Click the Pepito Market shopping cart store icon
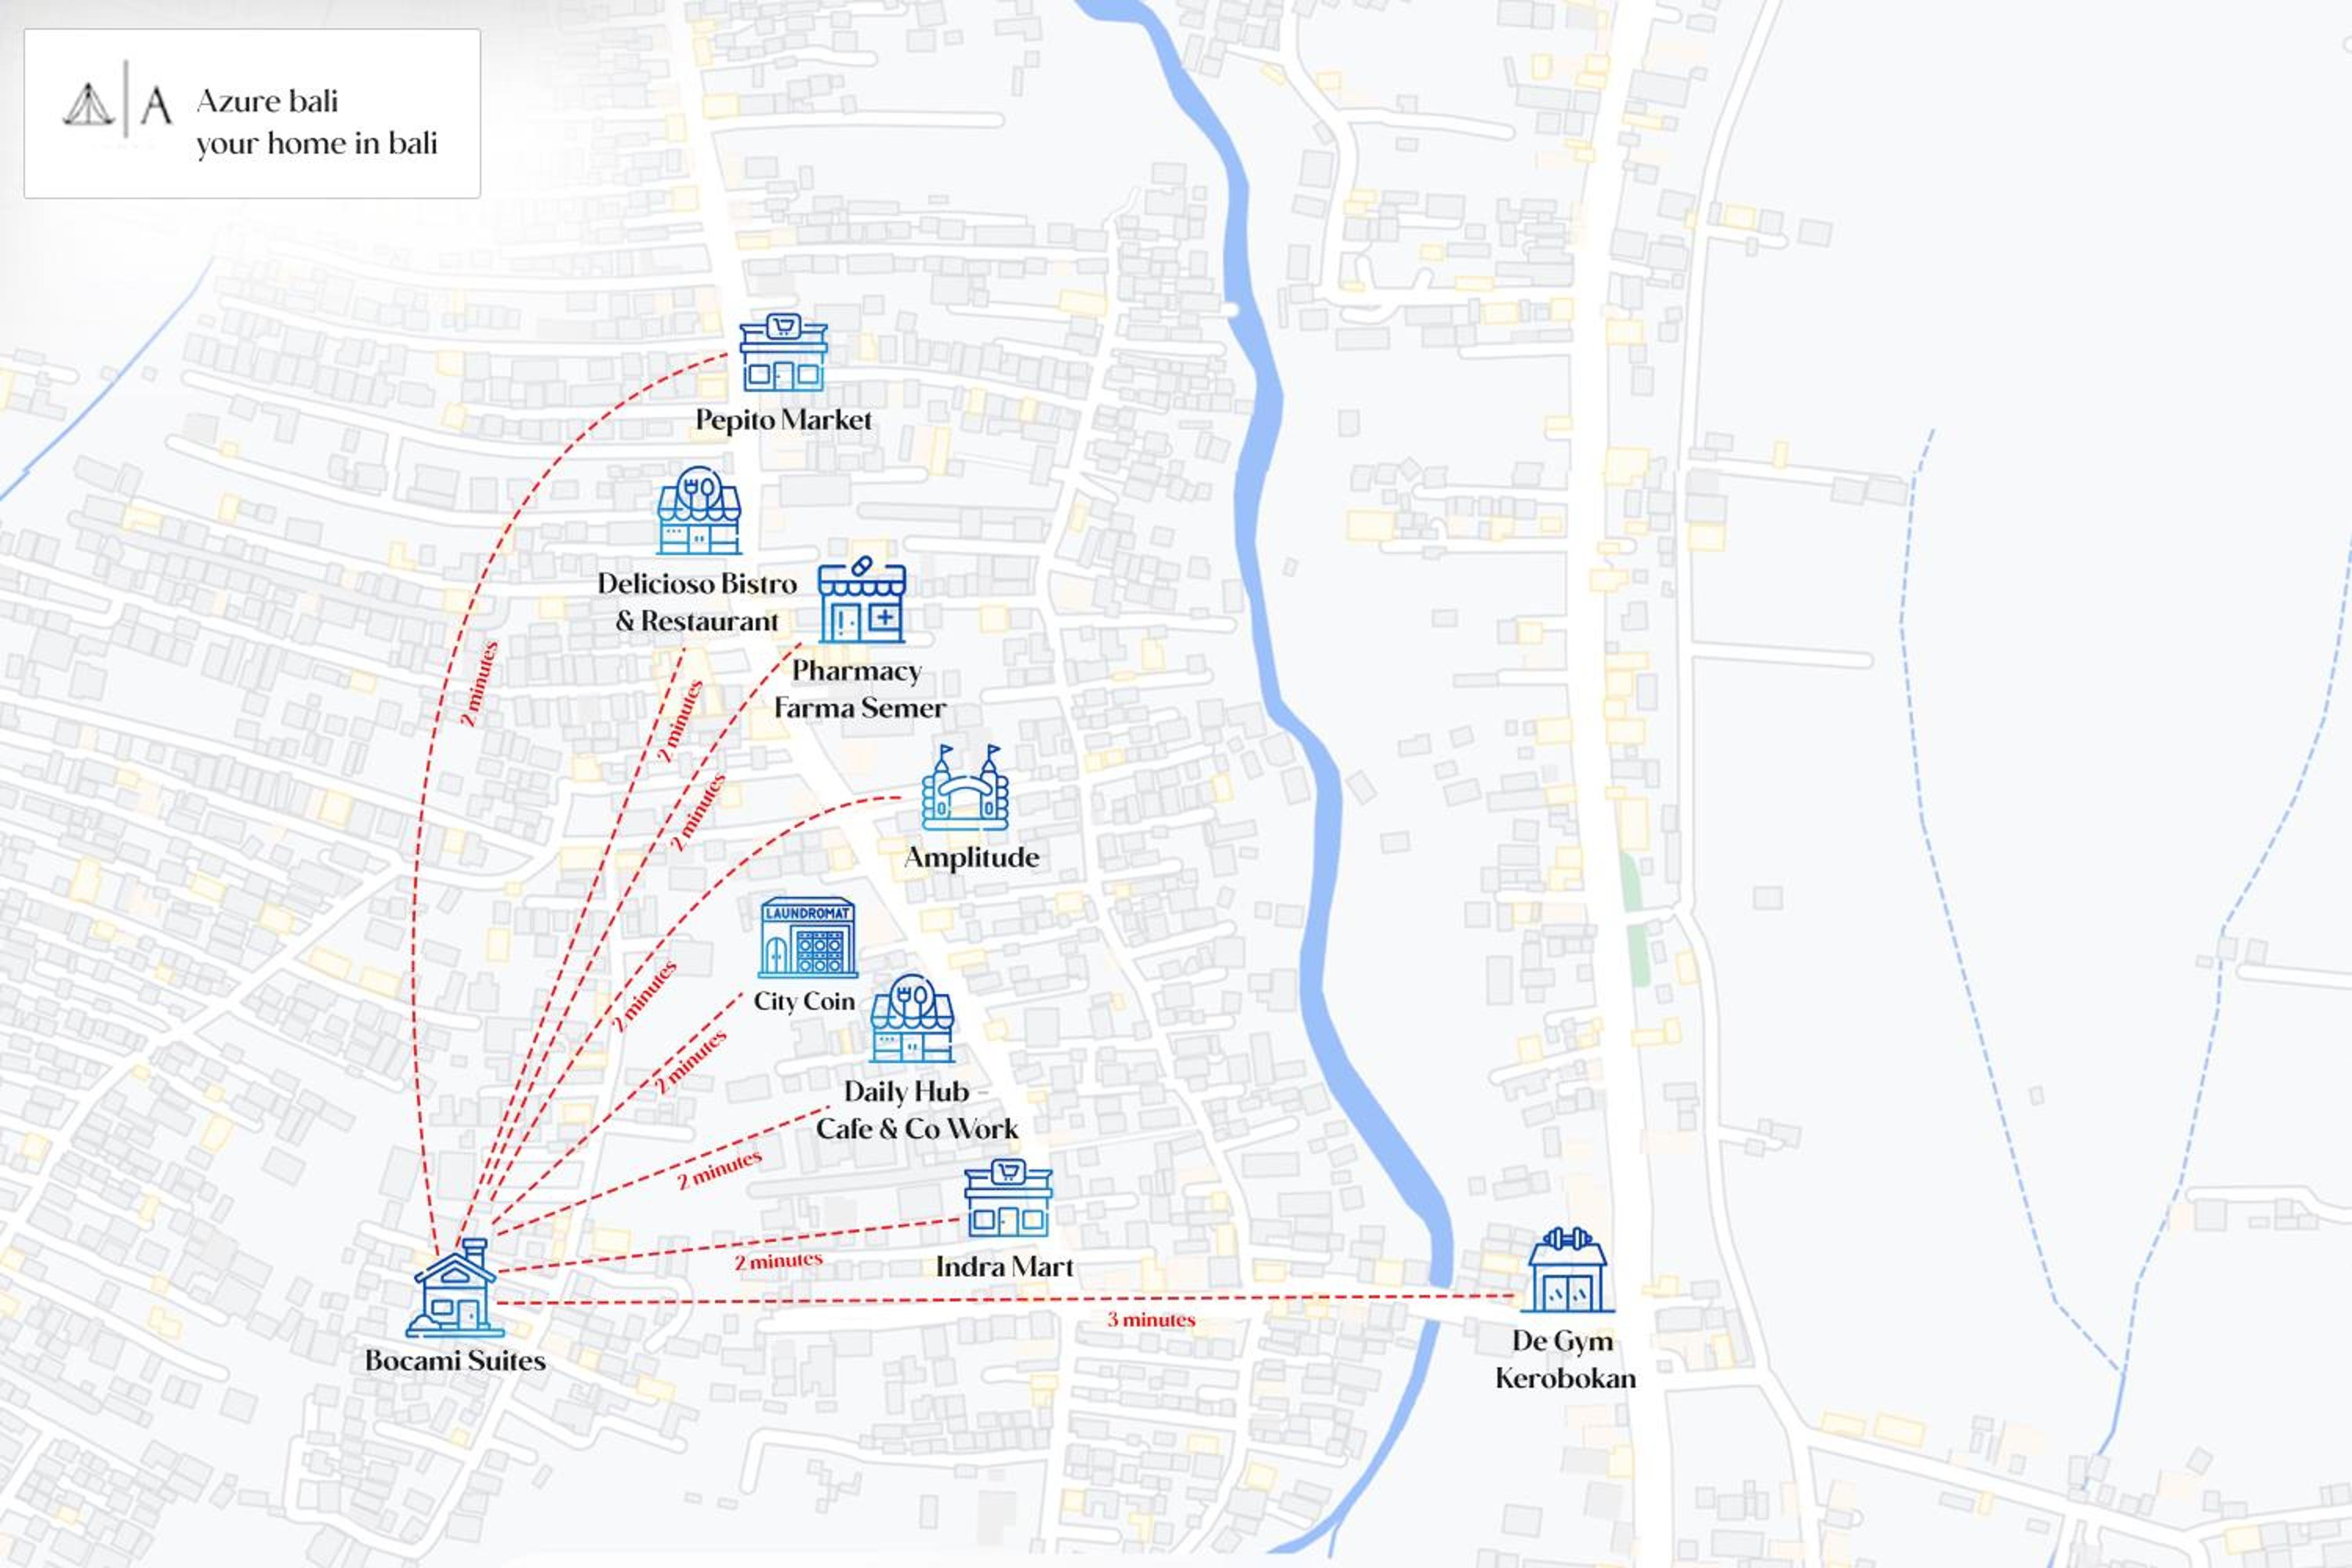The image size is (2352, 1568). tap(783, 352)
